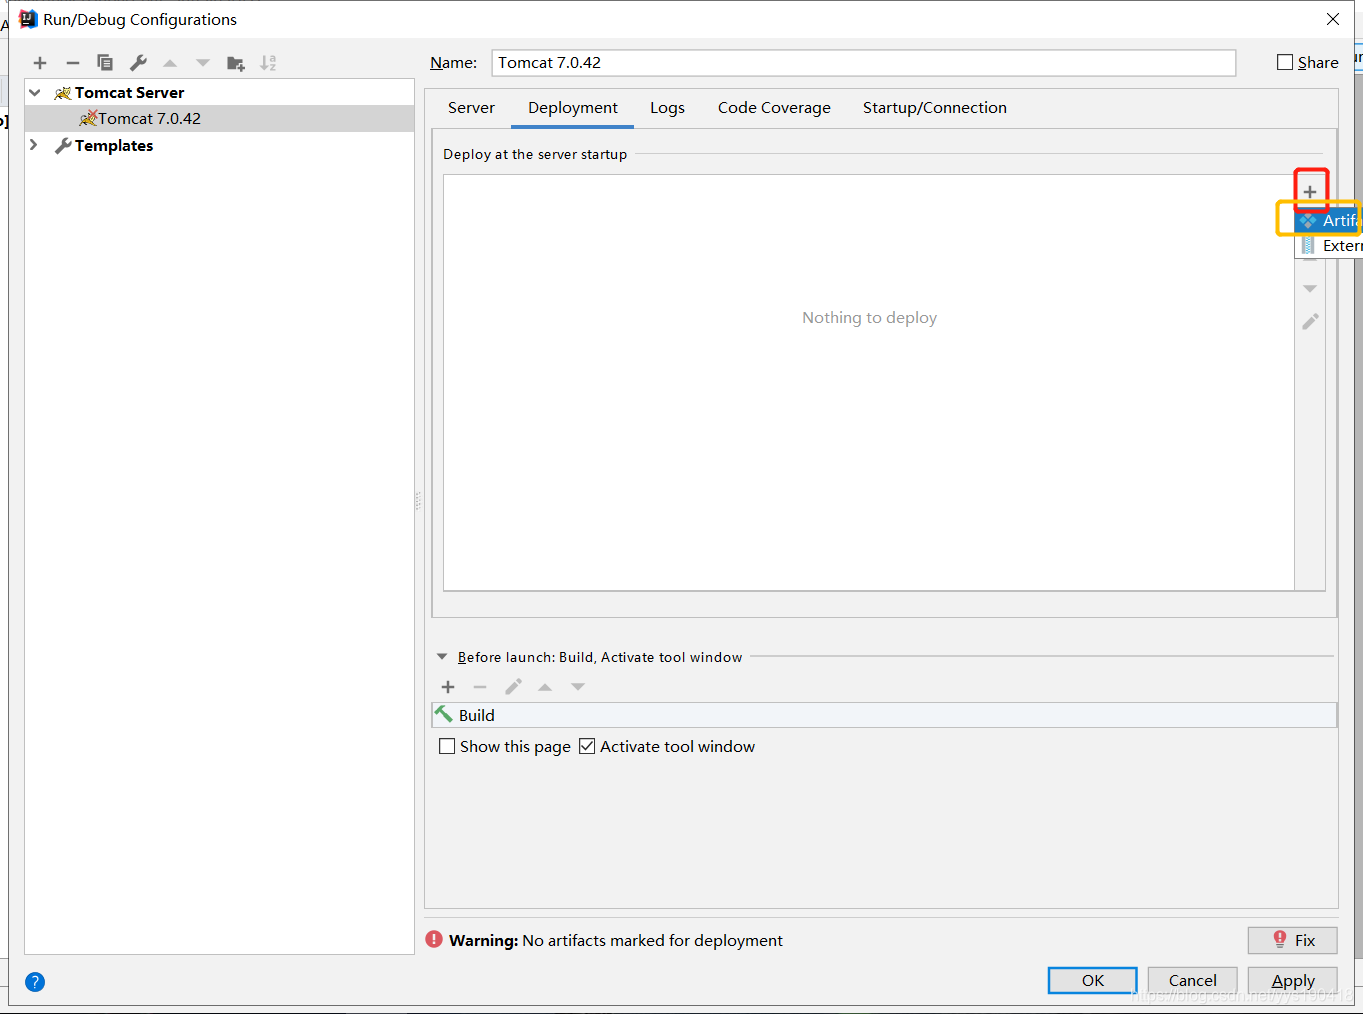The height and width of the screenshot is (1014, 1363).
Task: Sort configurations alphabetically icon
Action: [x=268, y=63]
